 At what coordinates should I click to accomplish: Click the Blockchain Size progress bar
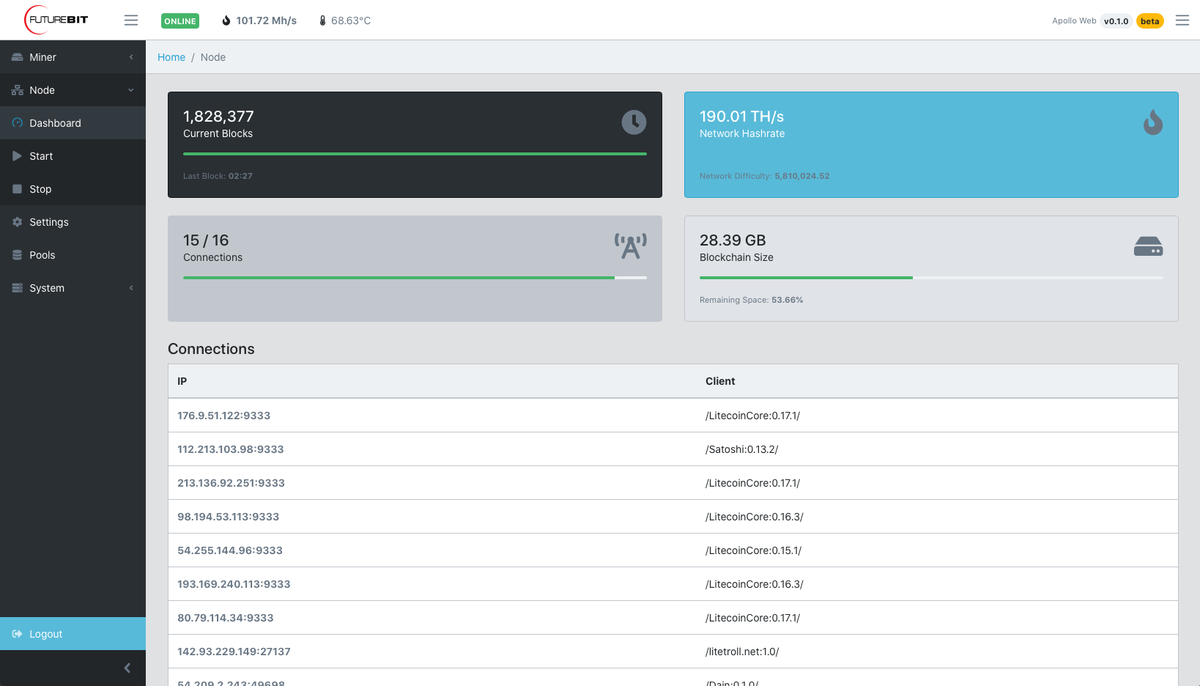931,277
